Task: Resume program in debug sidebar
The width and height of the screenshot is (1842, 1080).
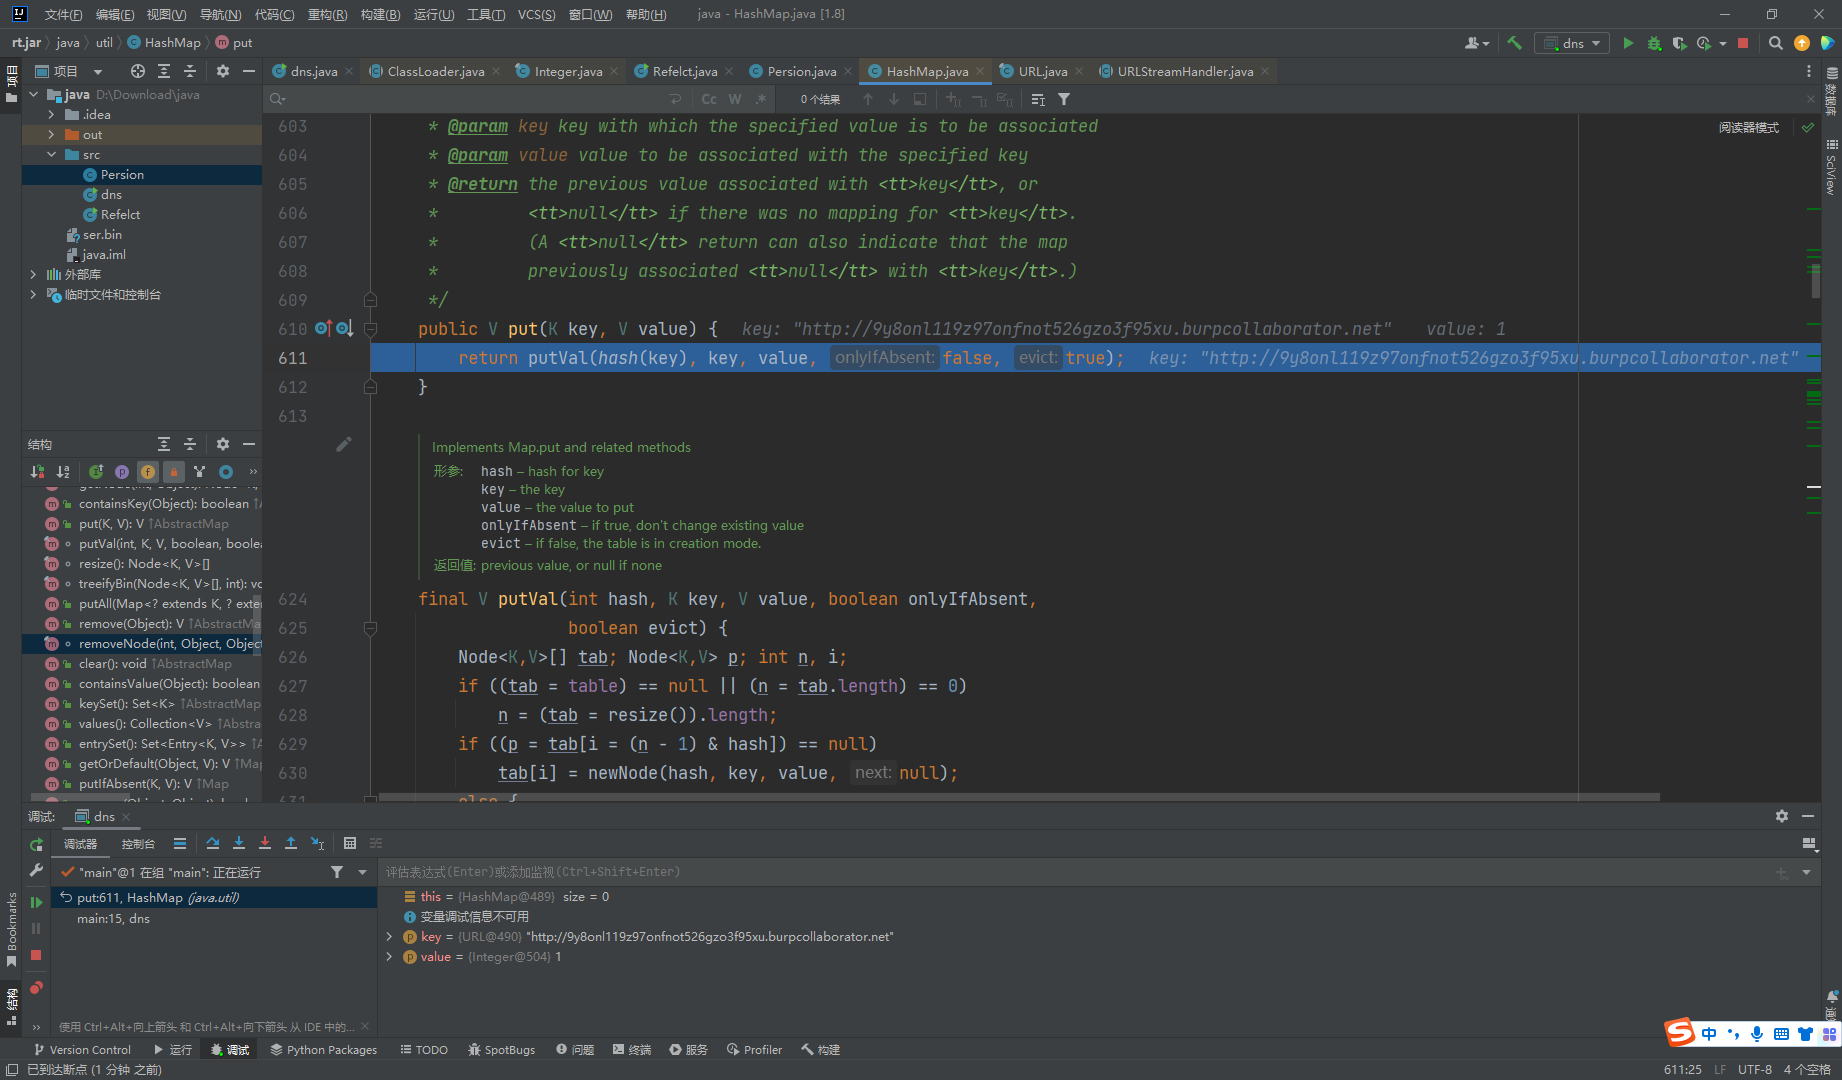Action: tap(36, 902)
